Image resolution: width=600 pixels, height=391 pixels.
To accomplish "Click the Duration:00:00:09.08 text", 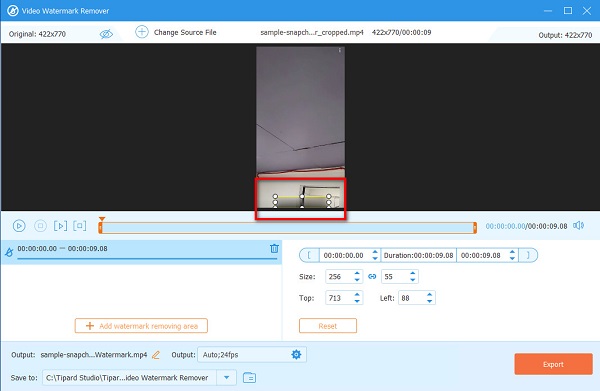I will point(419,255).
